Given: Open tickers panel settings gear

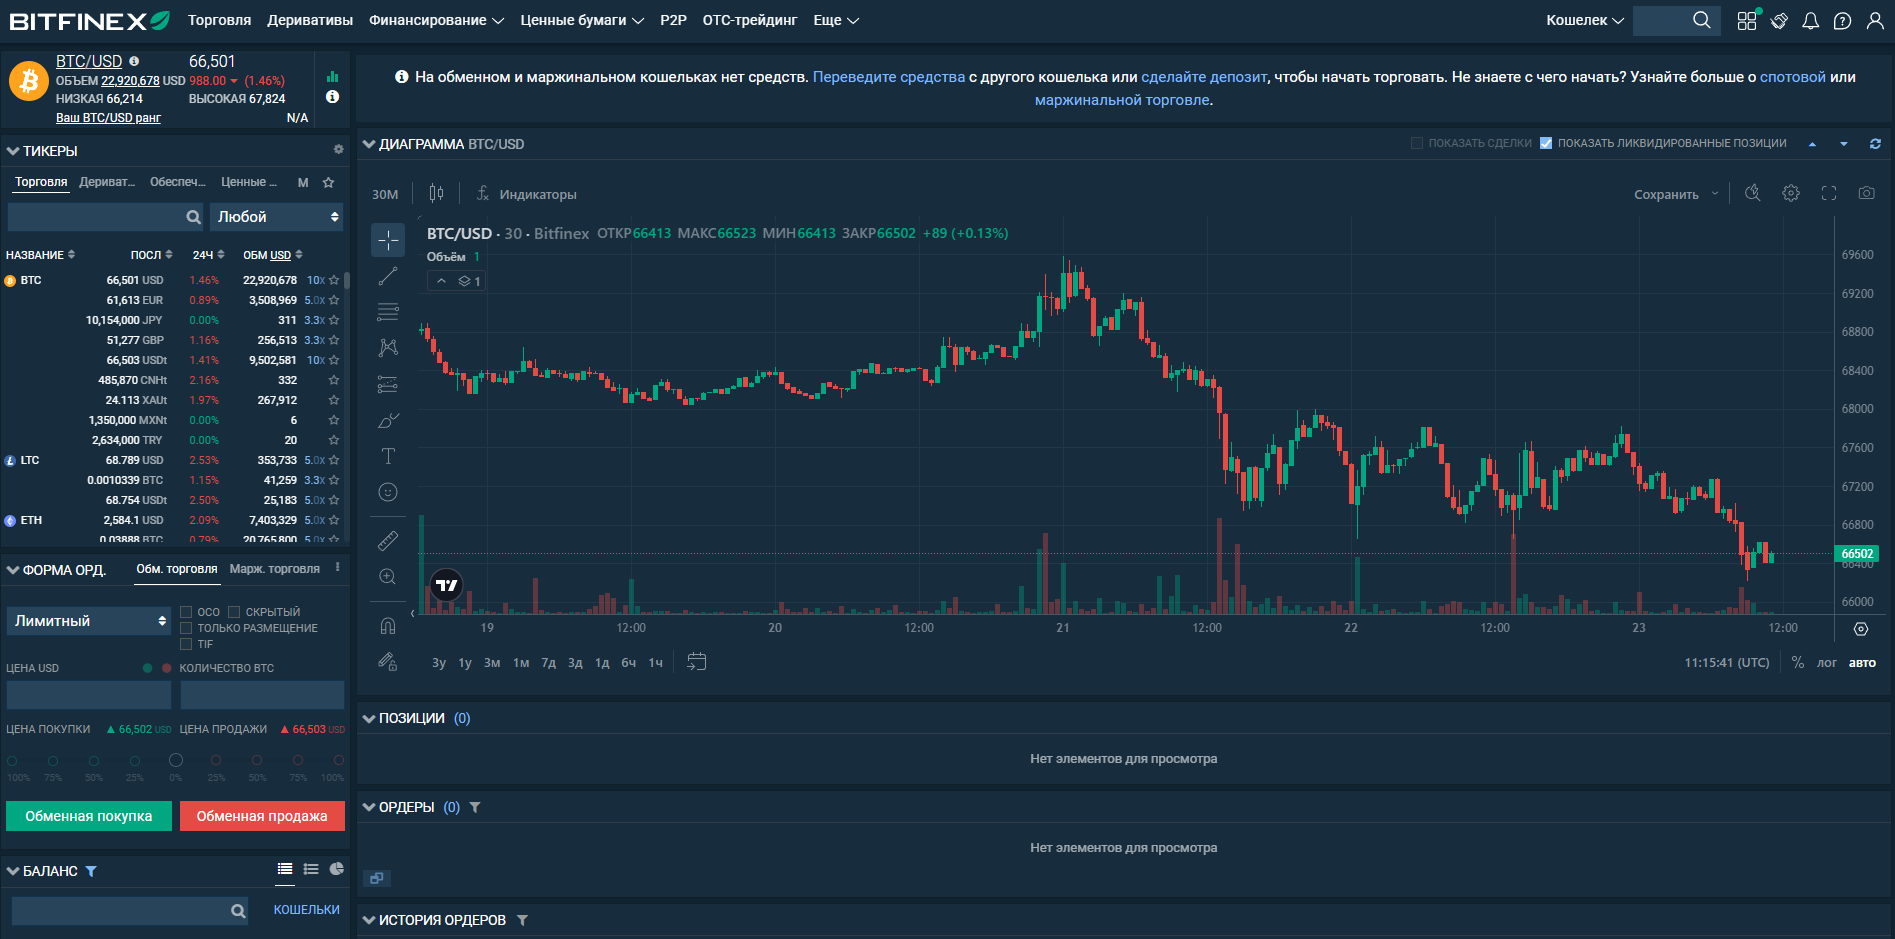Looking at the screenshot, I should click(338, 149).
